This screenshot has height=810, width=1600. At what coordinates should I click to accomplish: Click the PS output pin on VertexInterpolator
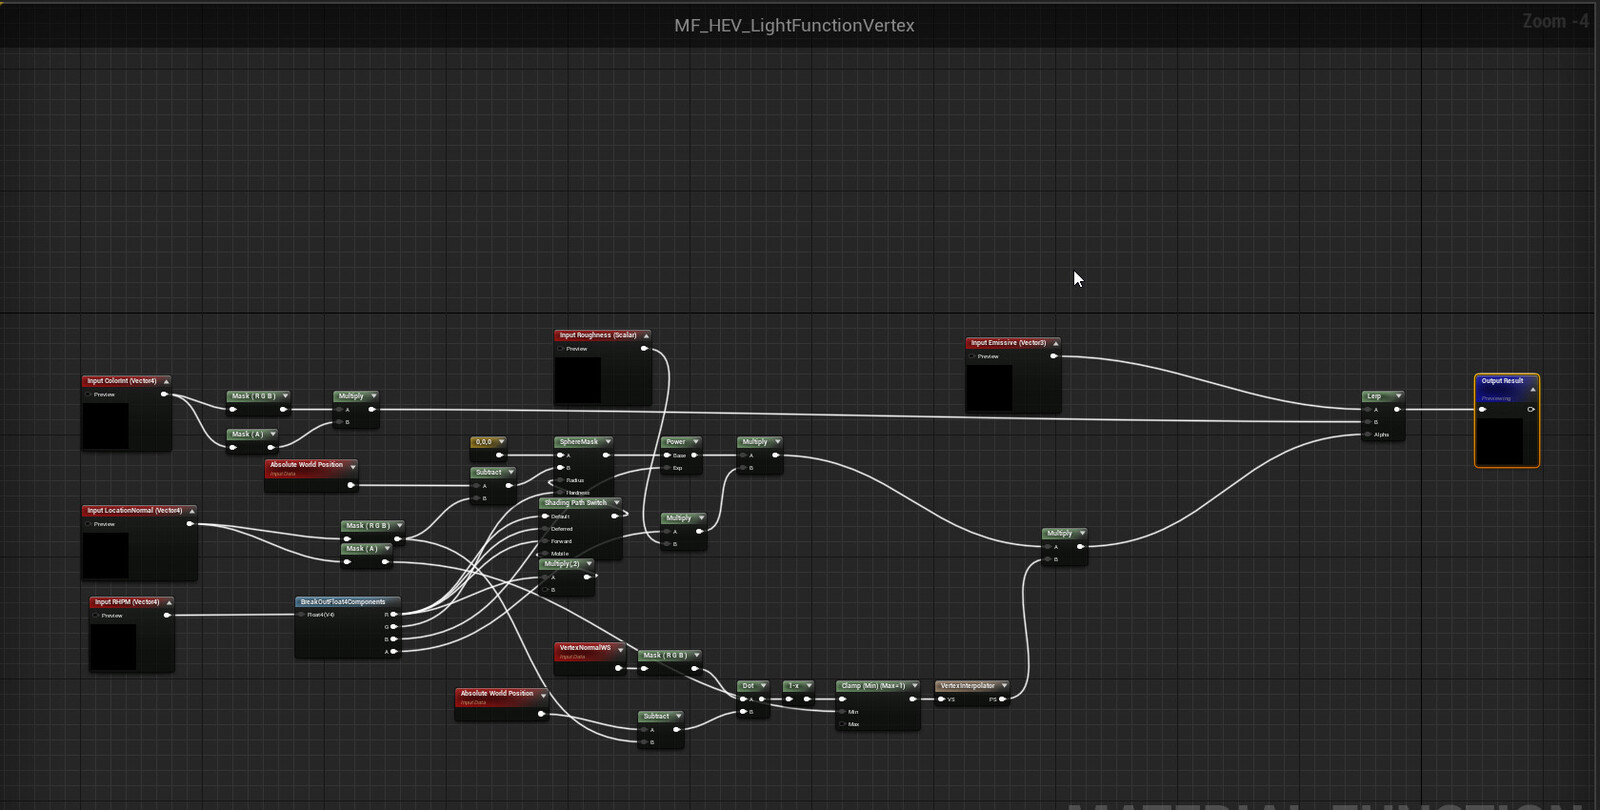(1002, 699)
